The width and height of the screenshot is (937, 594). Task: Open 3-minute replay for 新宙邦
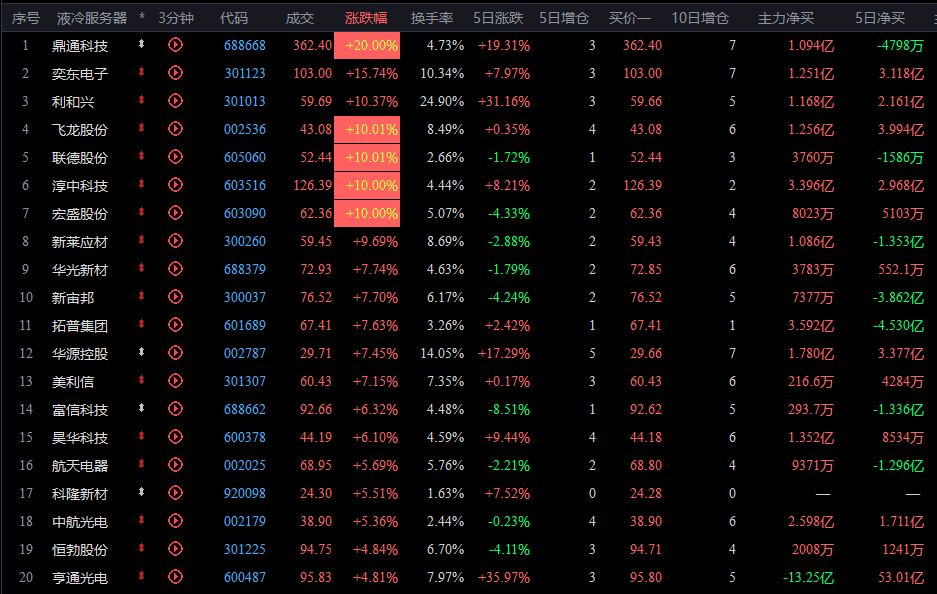pos(175,296)
